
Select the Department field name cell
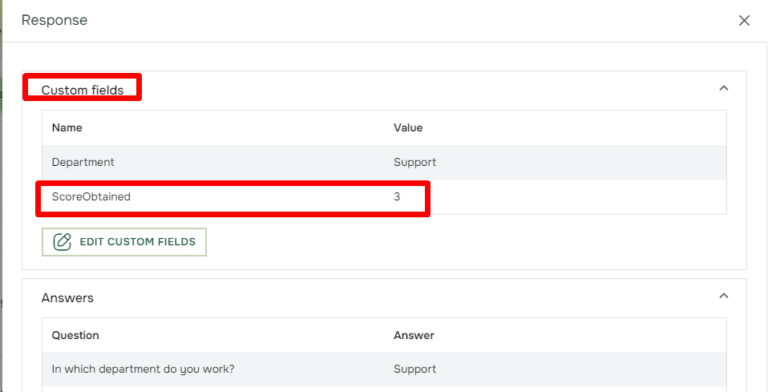pyautogui.click(x=83, y=162)
